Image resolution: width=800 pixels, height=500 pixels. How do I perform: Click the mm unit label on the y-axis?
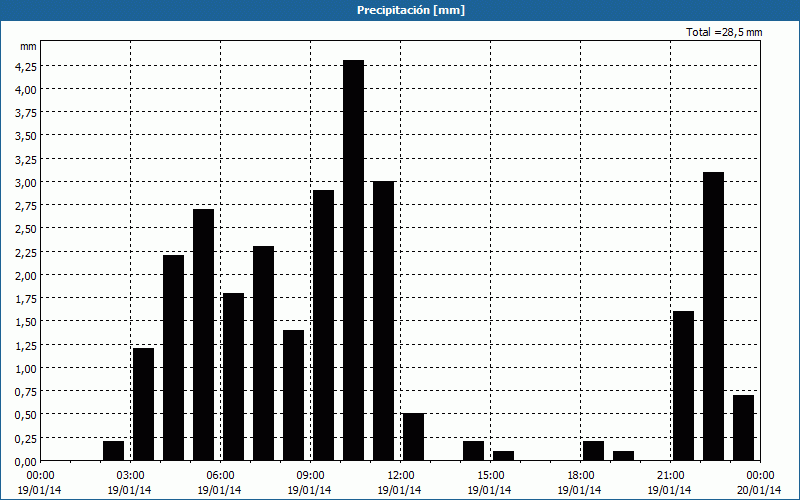coord(29,46)
